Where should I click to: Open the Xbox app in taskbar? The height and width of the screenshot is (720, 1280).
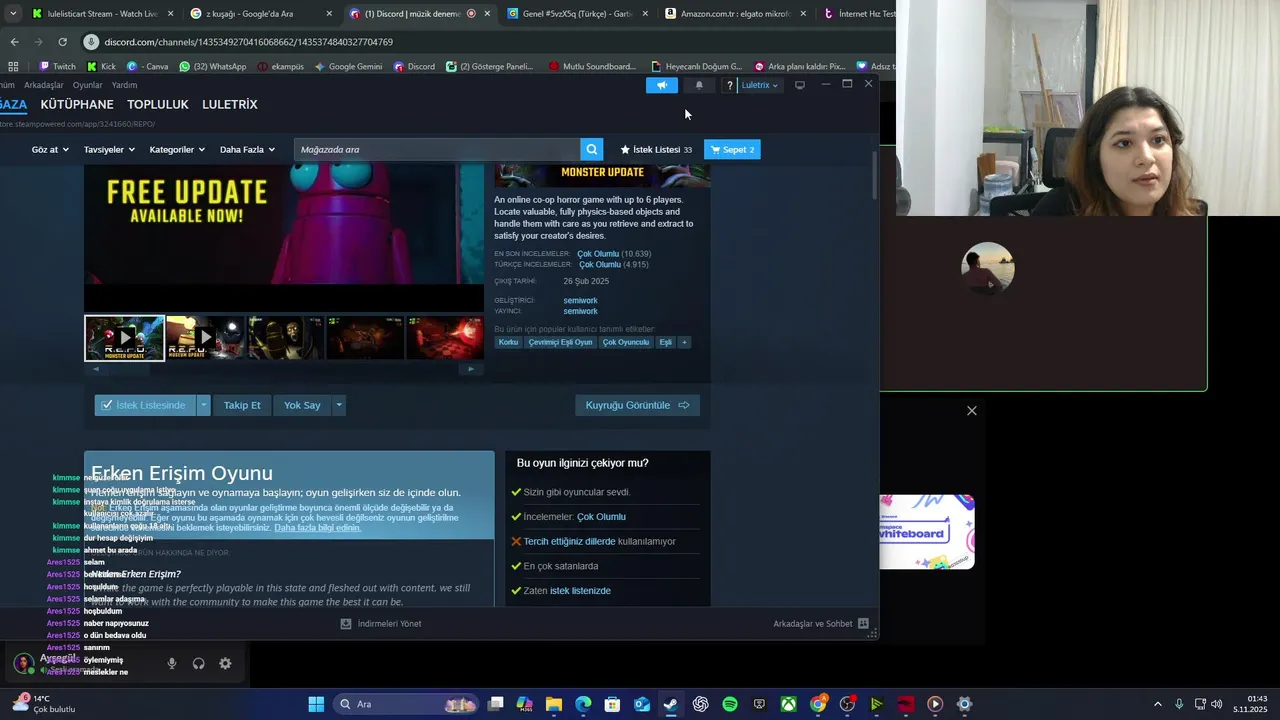point(789,704)
